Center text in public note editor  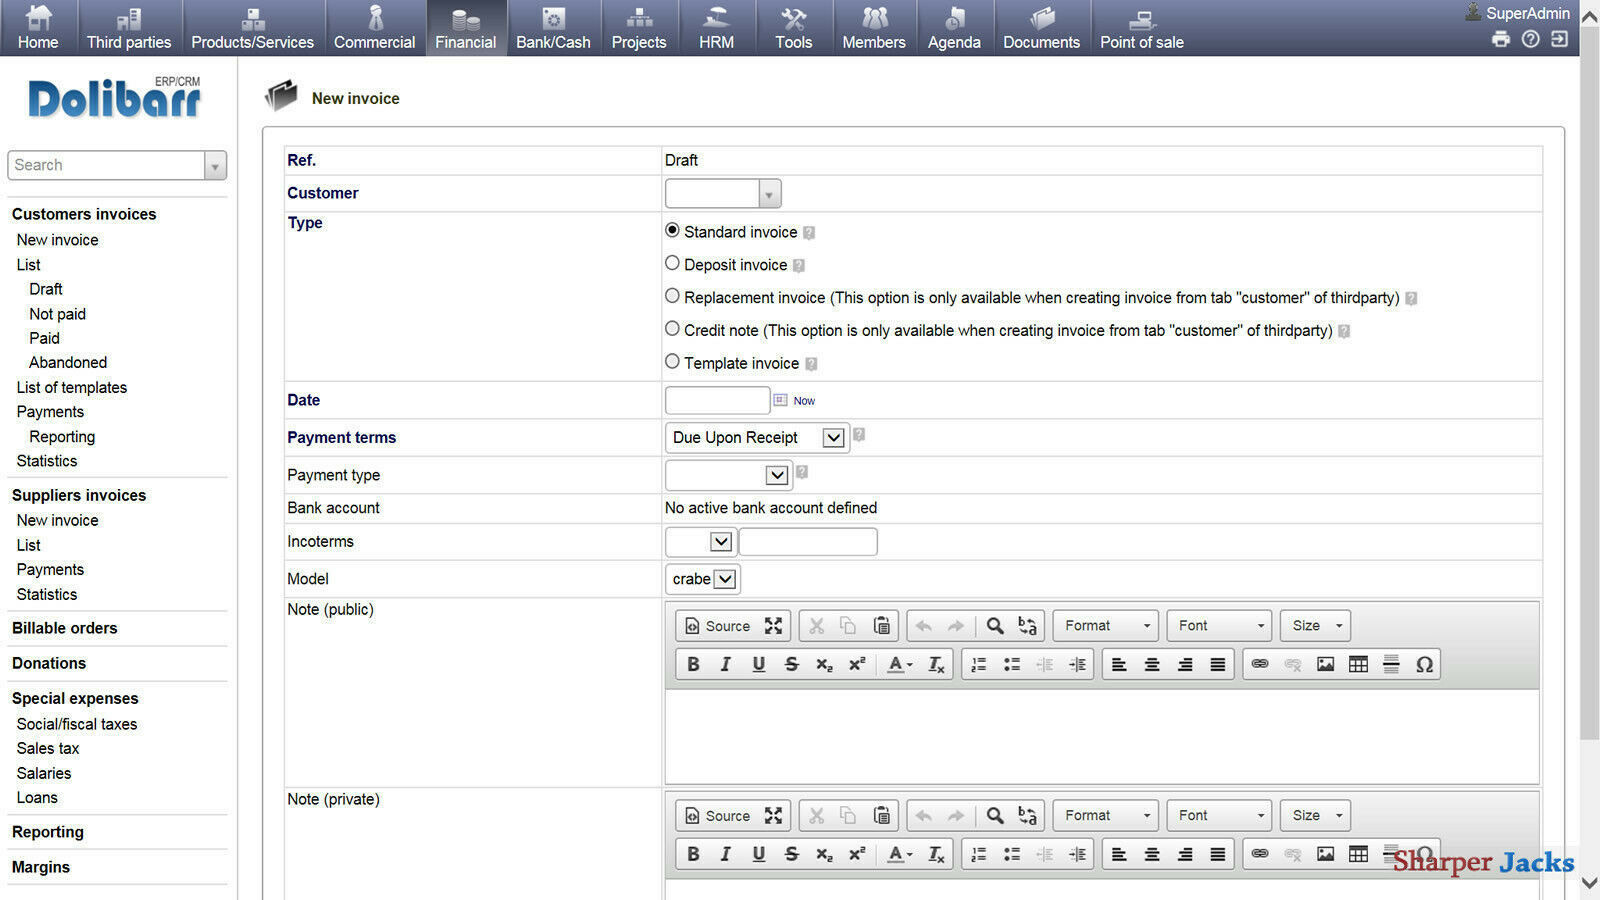coord(1152,664)
